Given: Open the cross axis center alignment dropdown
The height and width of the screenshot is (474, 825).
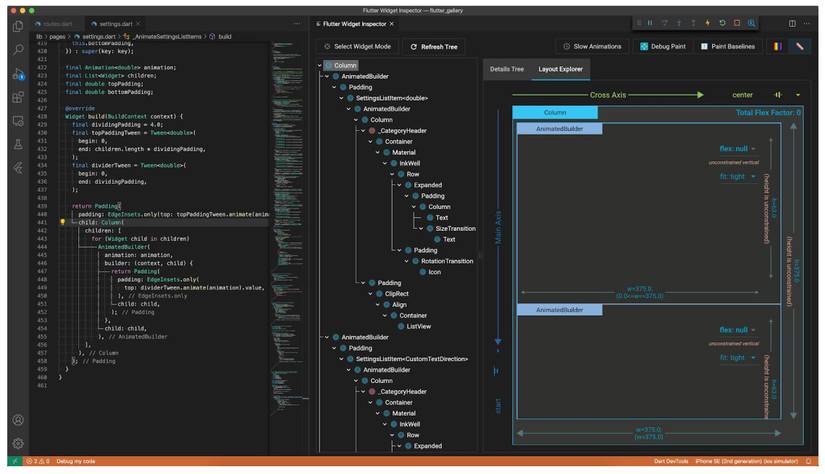Looking at the screenshot, I should [798, 95].
